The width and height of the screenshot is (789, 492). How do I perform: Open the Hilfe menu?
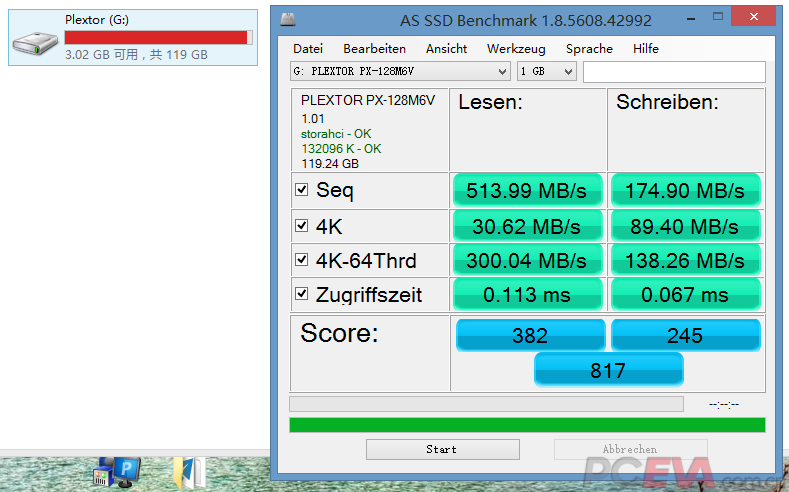[x=646, y=49]
